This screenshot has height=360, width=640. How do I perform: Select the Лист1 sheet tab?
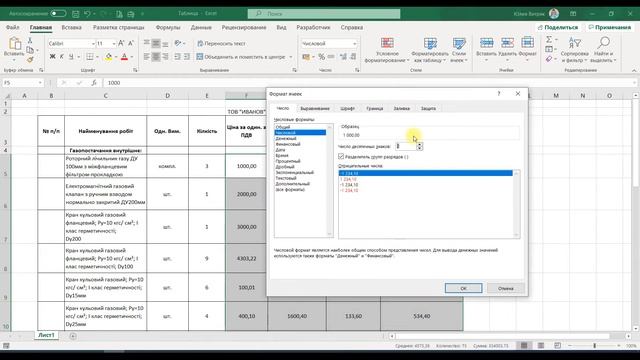(x=47, y=335)
